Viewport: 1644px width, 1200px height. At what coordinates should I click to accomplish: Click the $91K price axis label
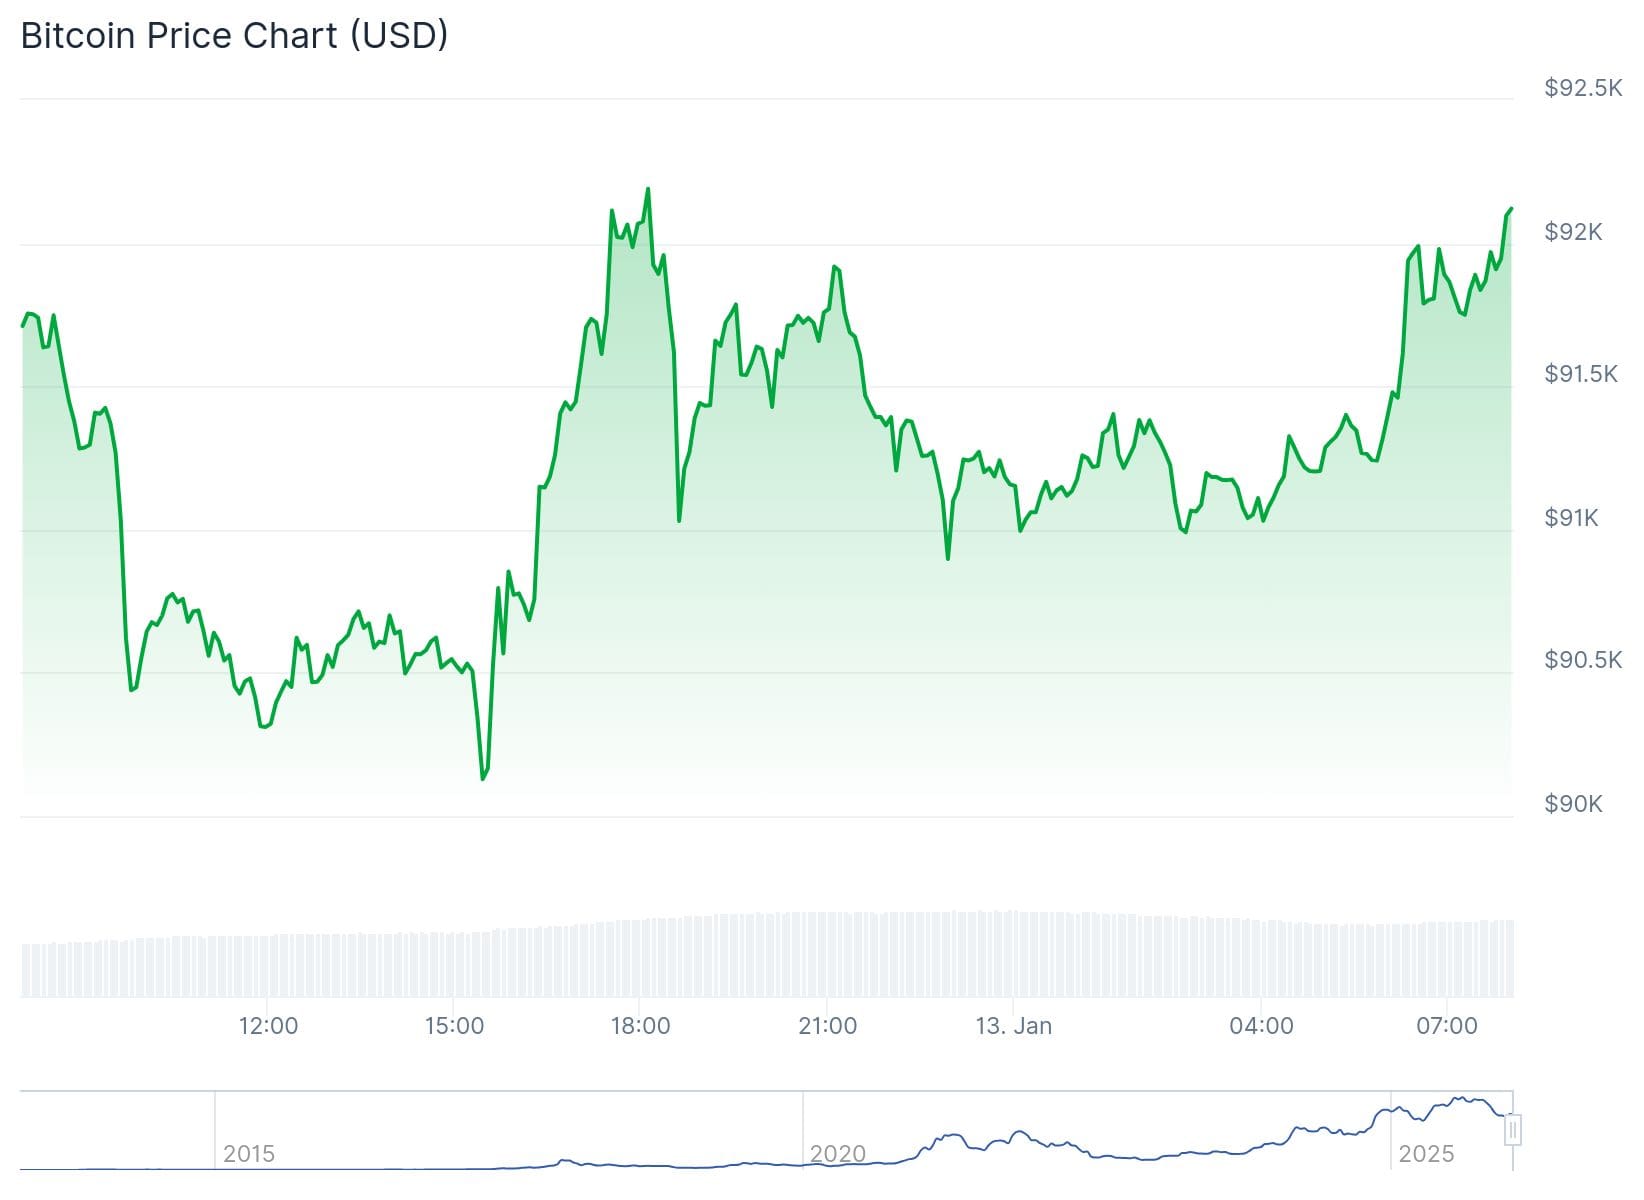tap(1571, 518)
